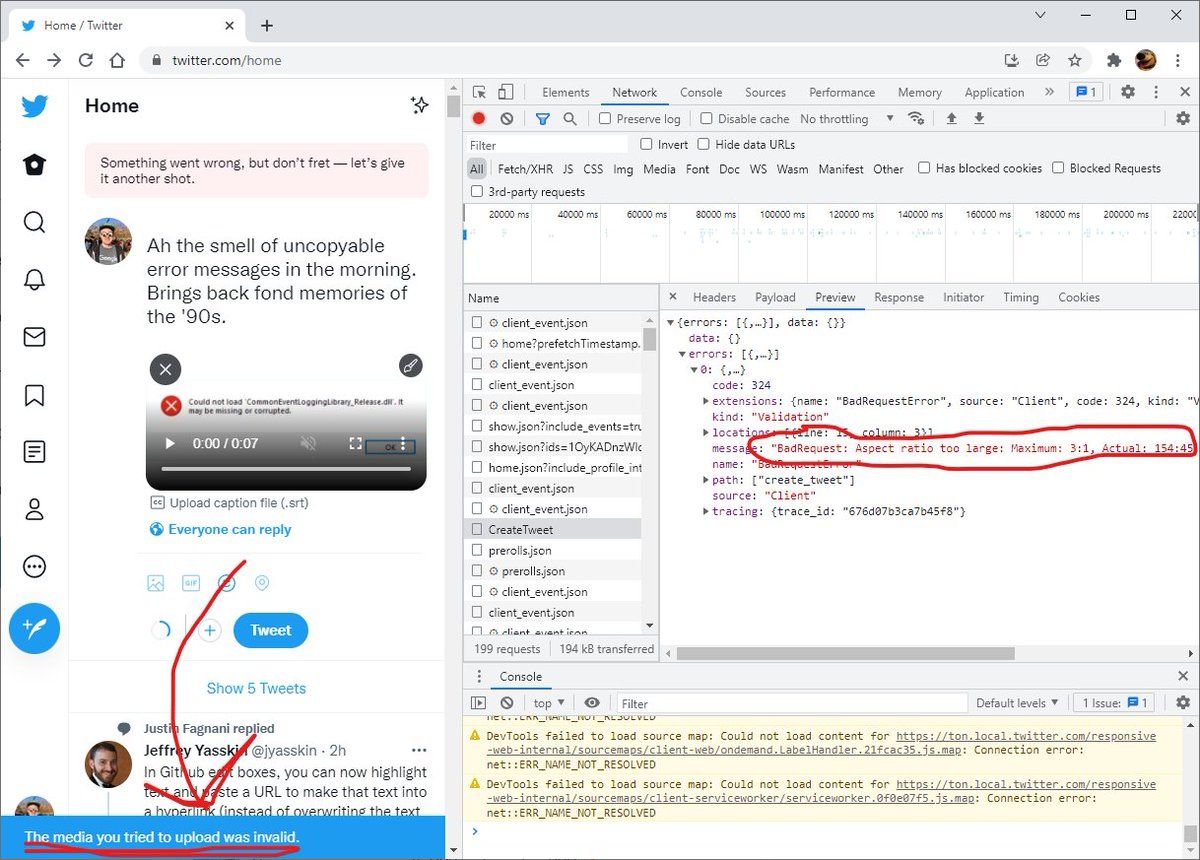The height and width of the screenshot is (860, 1200).
Task: Clear the network log
Action: click(507, 118)
